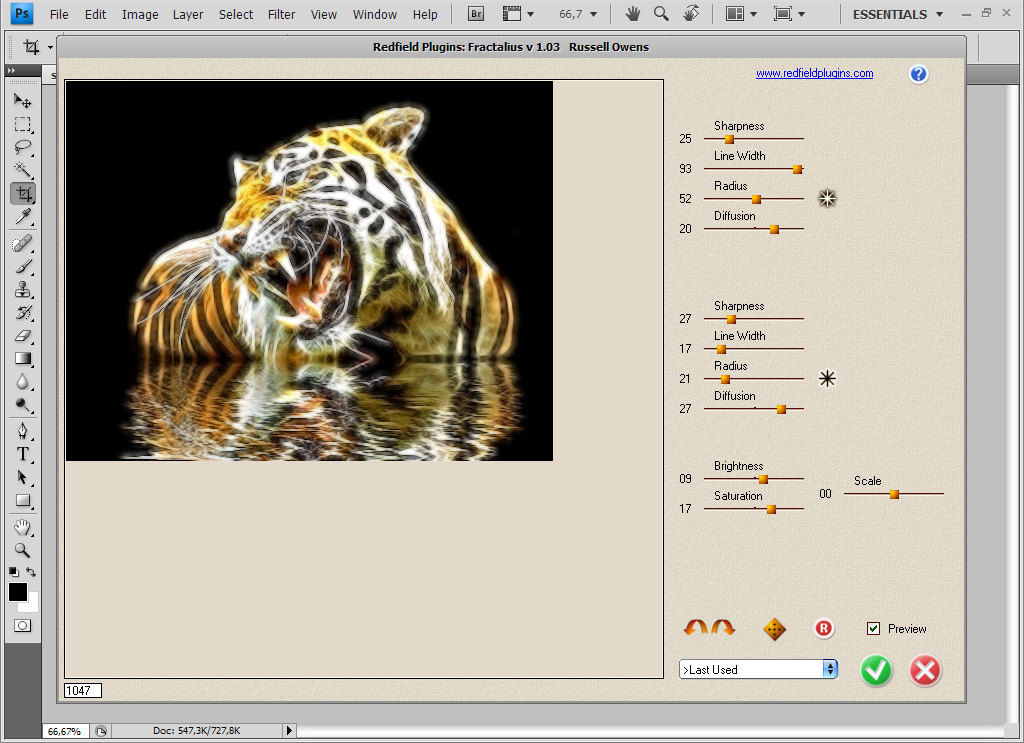Select the Clone Stamp tool
The image size is (1024, 743).
pos(23,289)
